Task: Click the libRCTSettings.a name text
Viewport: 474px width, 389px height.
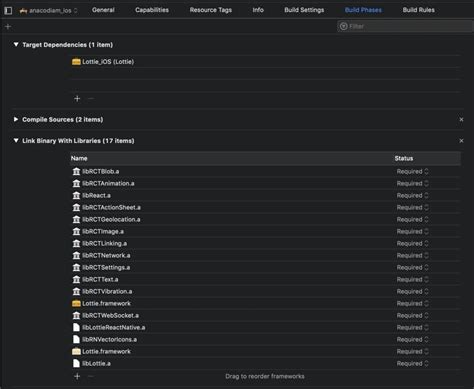Action: pos(106,267)
